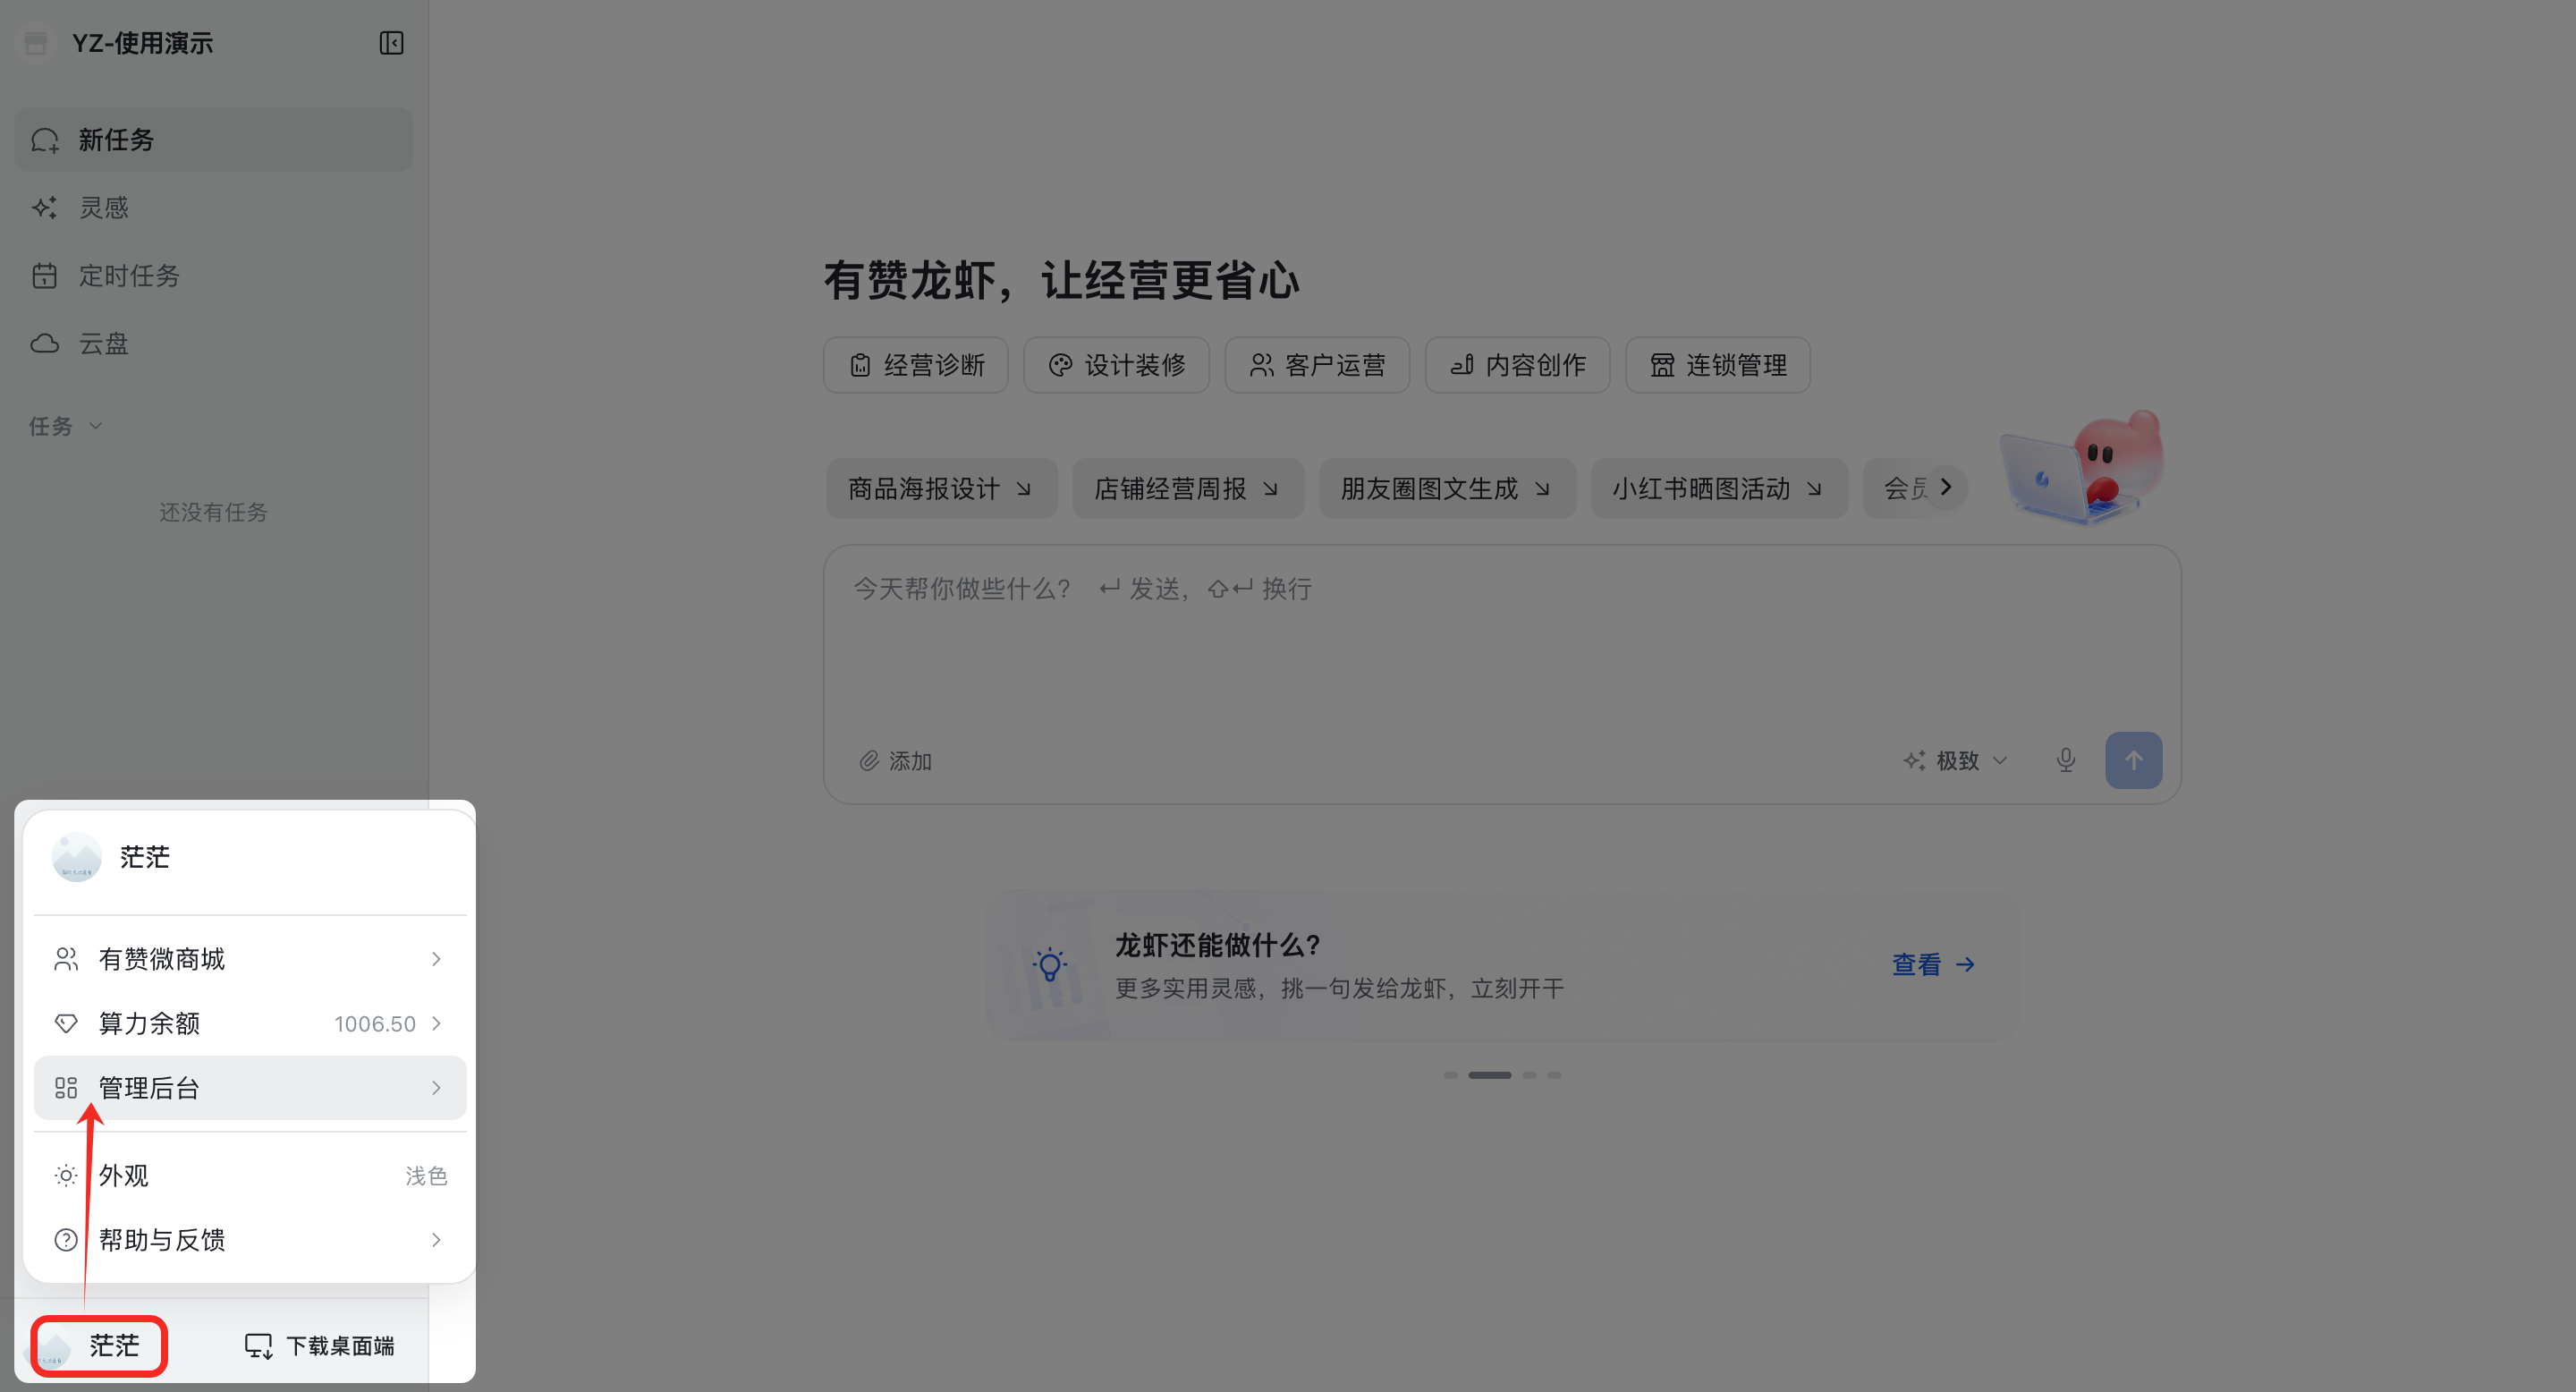Select the second carousel indicator dot

(1489, 1075)
